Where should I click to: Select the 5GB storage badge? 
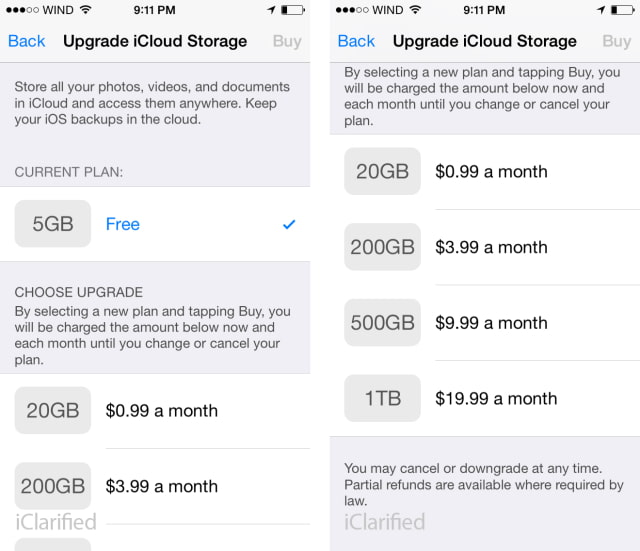pos(53,224)
